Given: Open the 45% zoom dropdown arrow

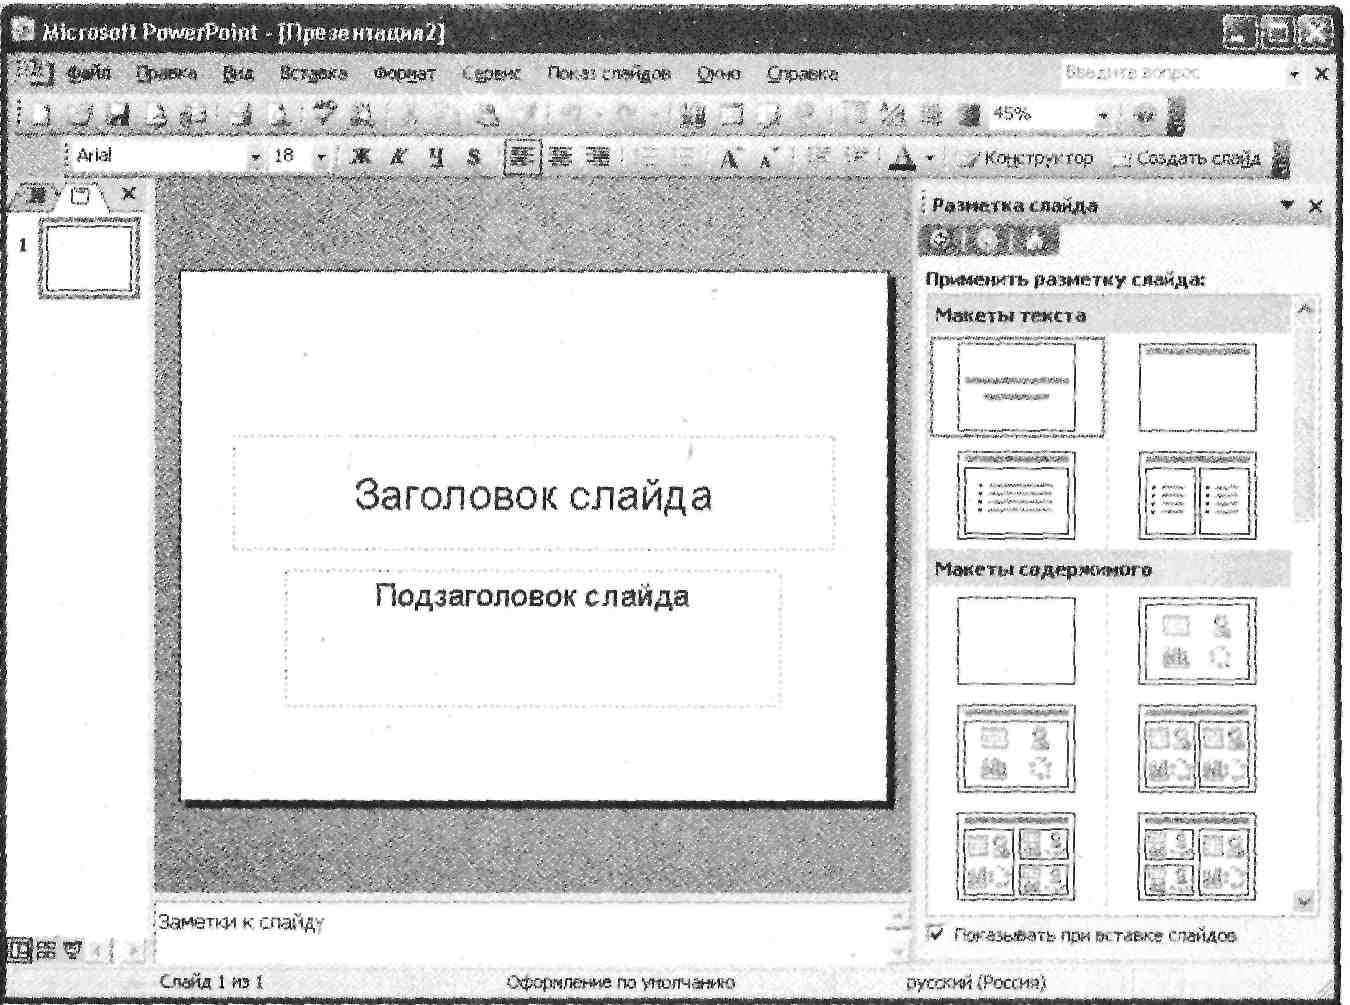Looking at the screenshot, I should 1103,116.
